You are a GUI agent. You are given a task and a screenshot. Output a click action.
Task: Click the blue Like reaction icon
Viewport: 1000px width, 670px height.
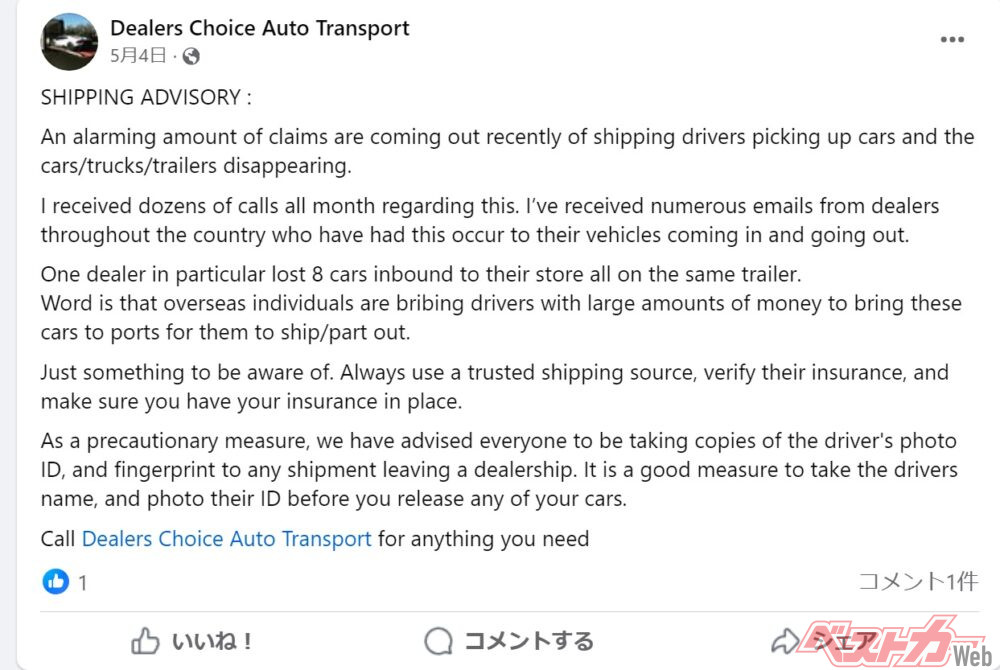click(x=55, y=581)
